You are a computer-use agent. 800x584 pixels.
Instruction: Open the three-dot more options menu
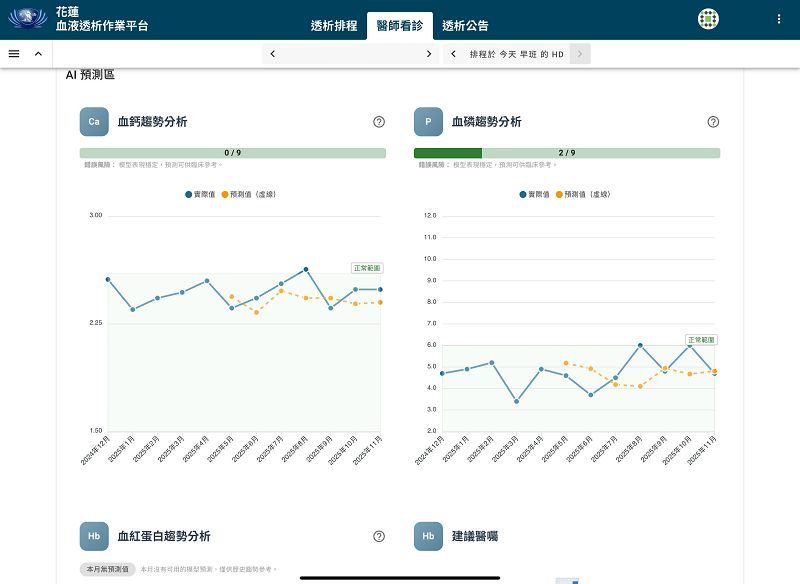[779, 19]
